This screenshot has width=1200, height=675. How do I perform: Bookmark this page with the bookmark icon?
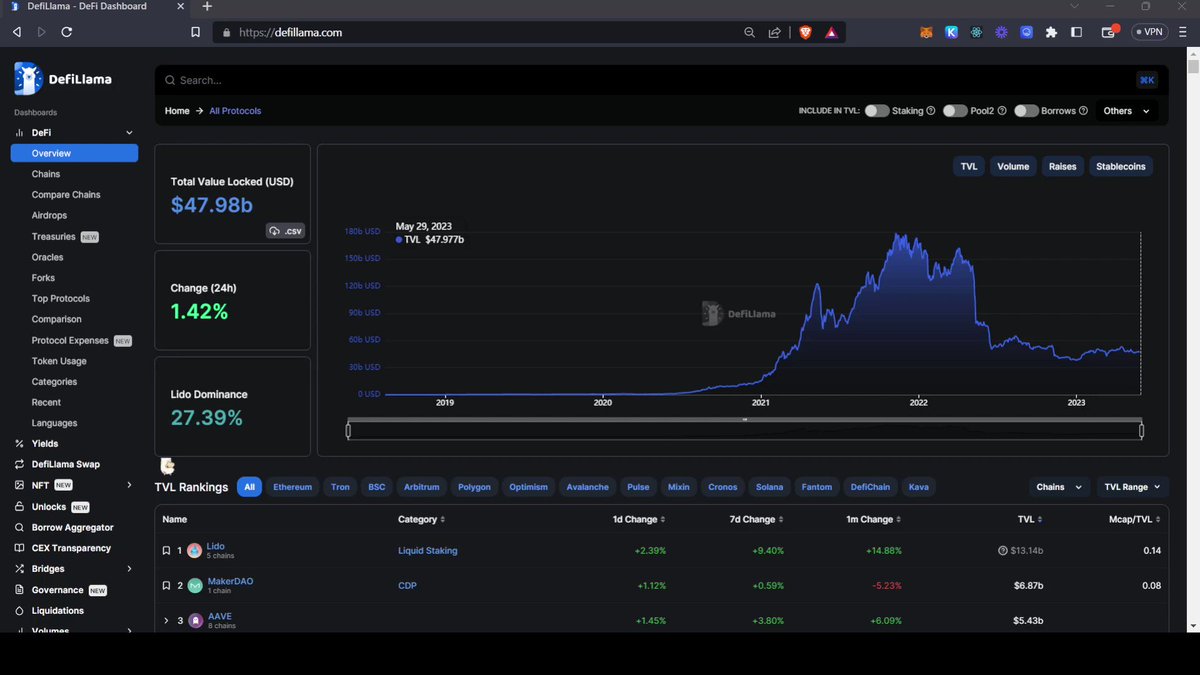(196, 32)
